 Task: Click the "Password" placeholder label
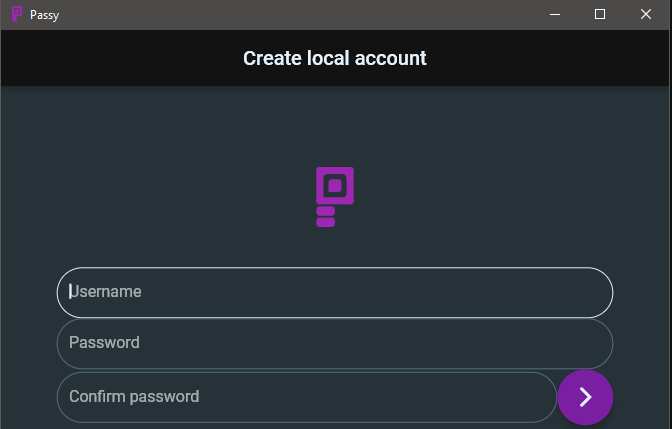[104, 343]
